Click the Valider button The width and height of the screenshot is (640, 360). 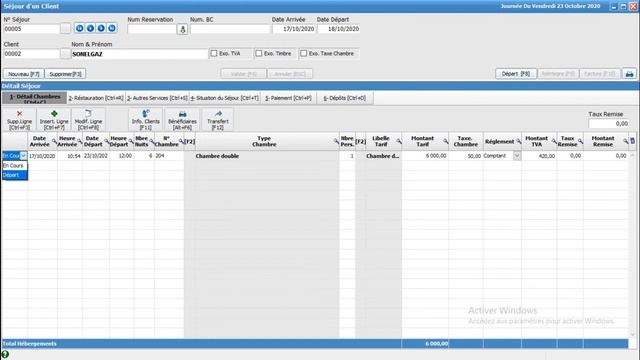(243, 74)
